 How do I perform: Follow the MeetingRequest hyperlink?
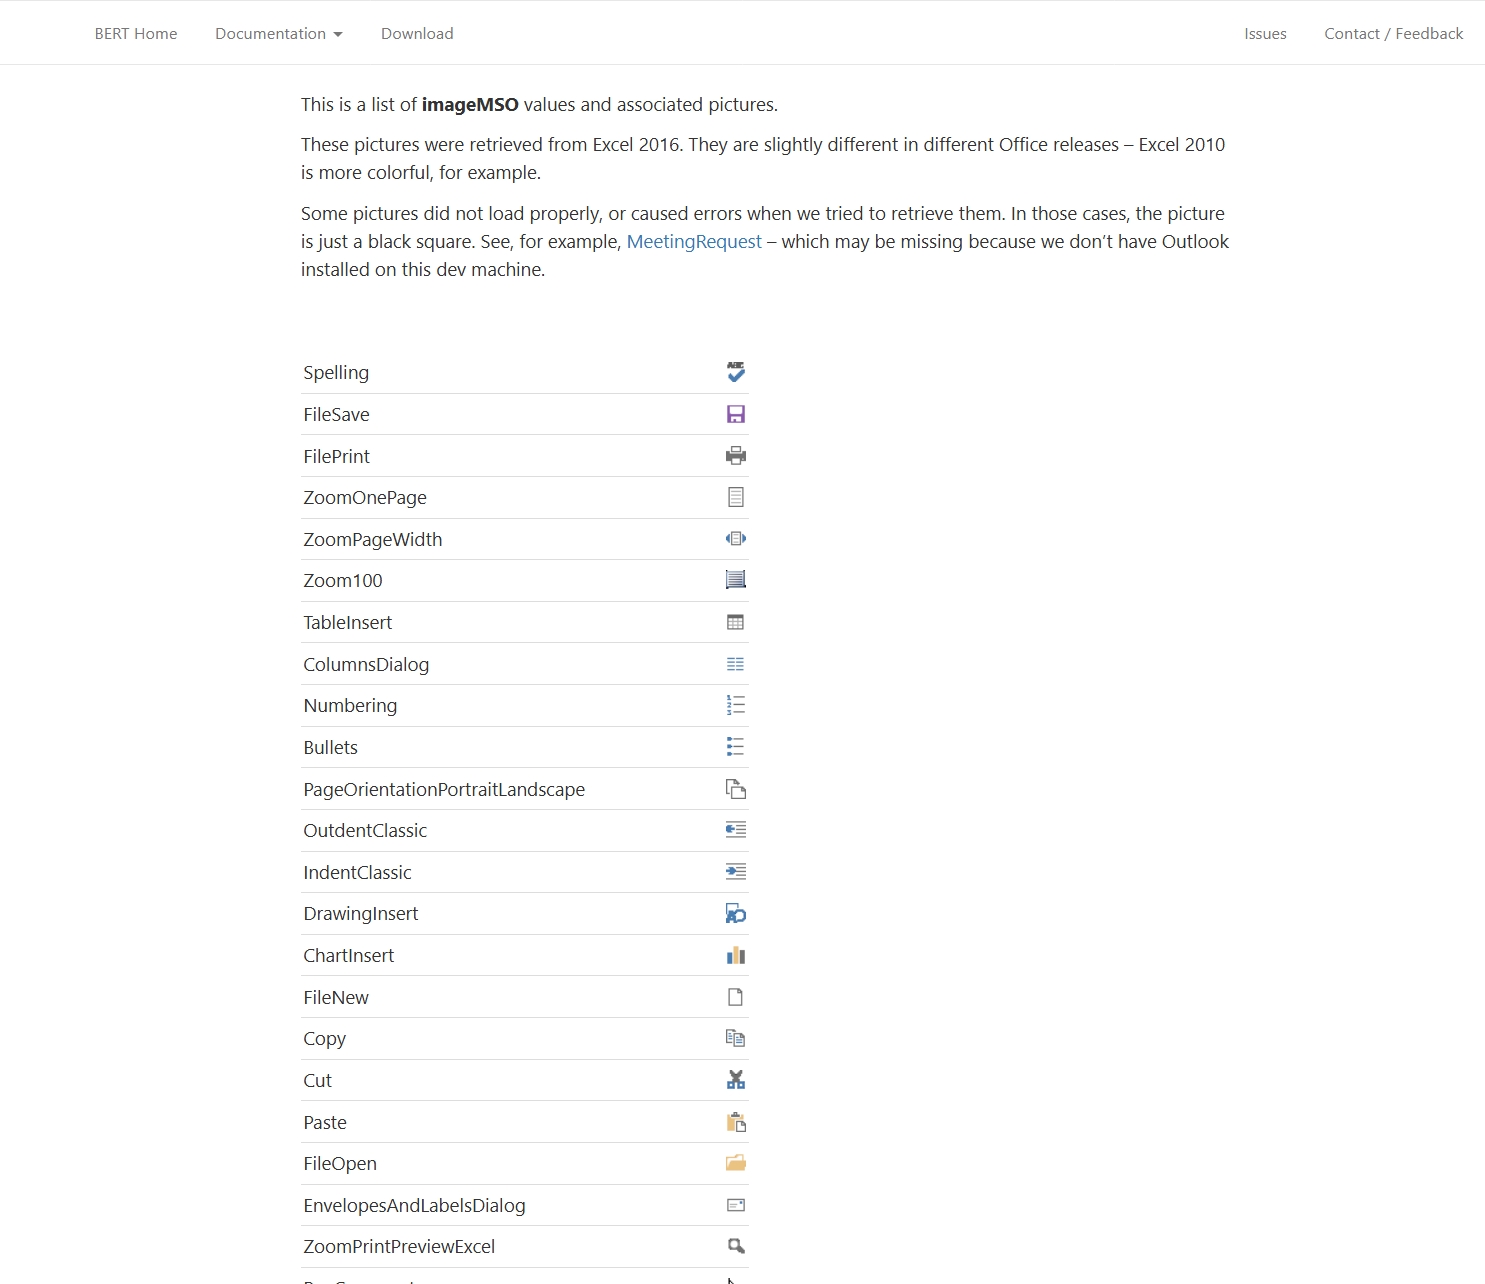point(694,242)
